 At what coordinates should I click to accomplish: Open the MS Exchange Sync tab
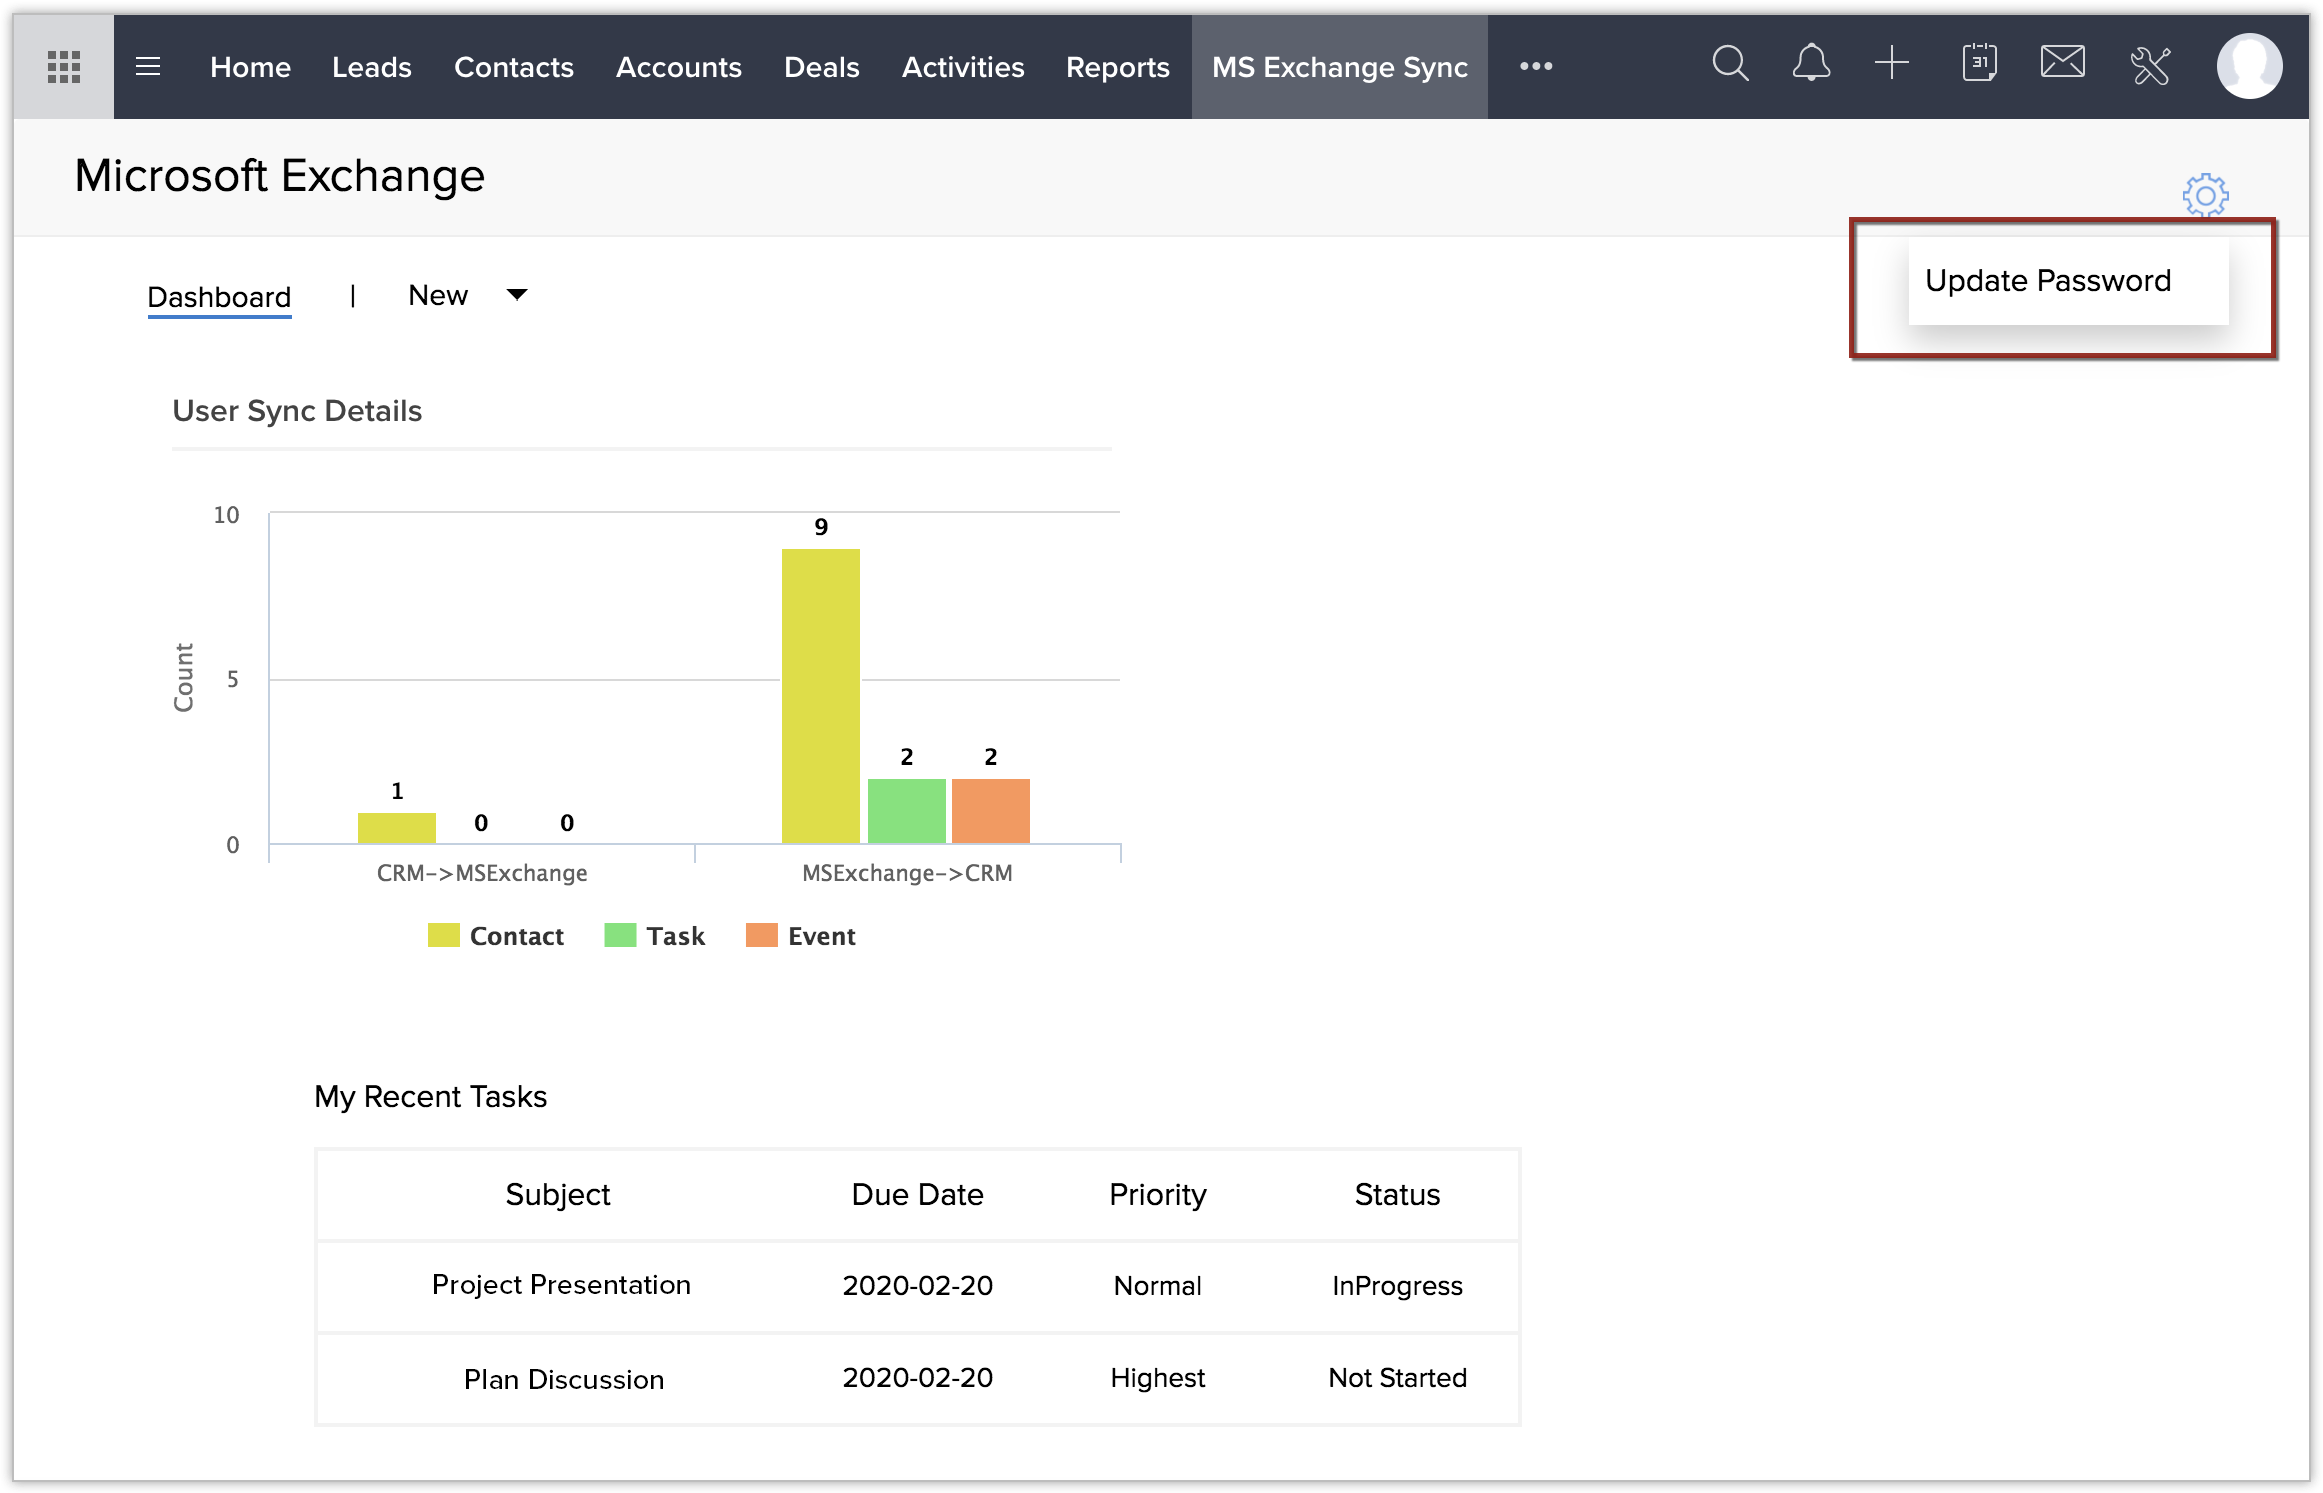click(x=1339, y=67)
